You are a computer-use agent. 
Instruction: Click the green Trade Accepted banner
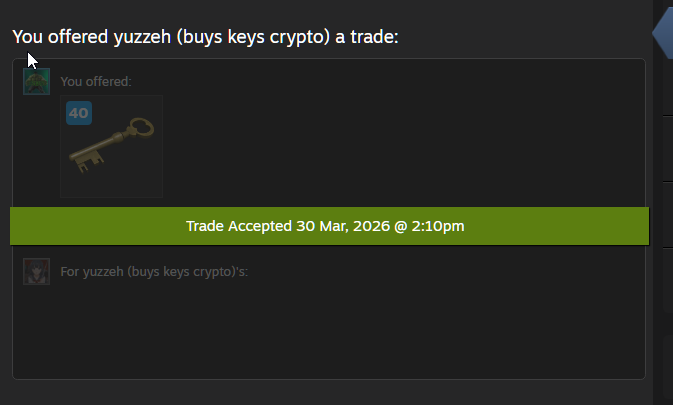(330, 226)
